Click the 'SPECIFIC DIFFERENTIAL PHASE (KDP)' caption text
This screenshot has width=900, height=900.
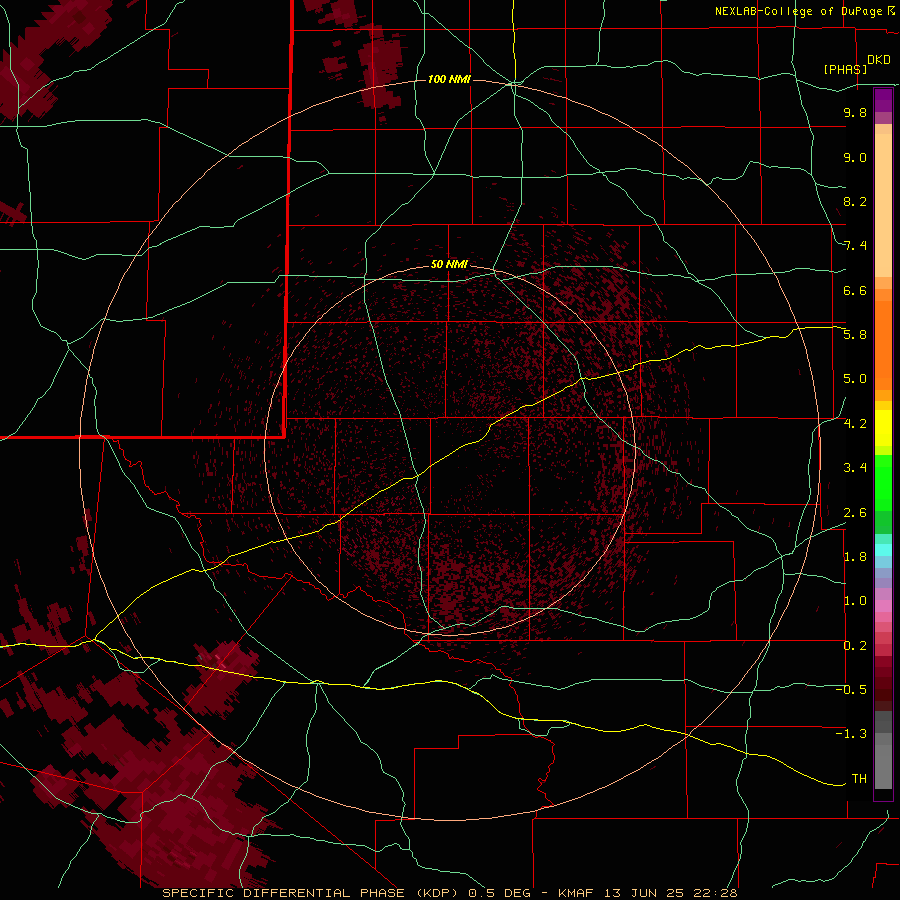(312, 893)
